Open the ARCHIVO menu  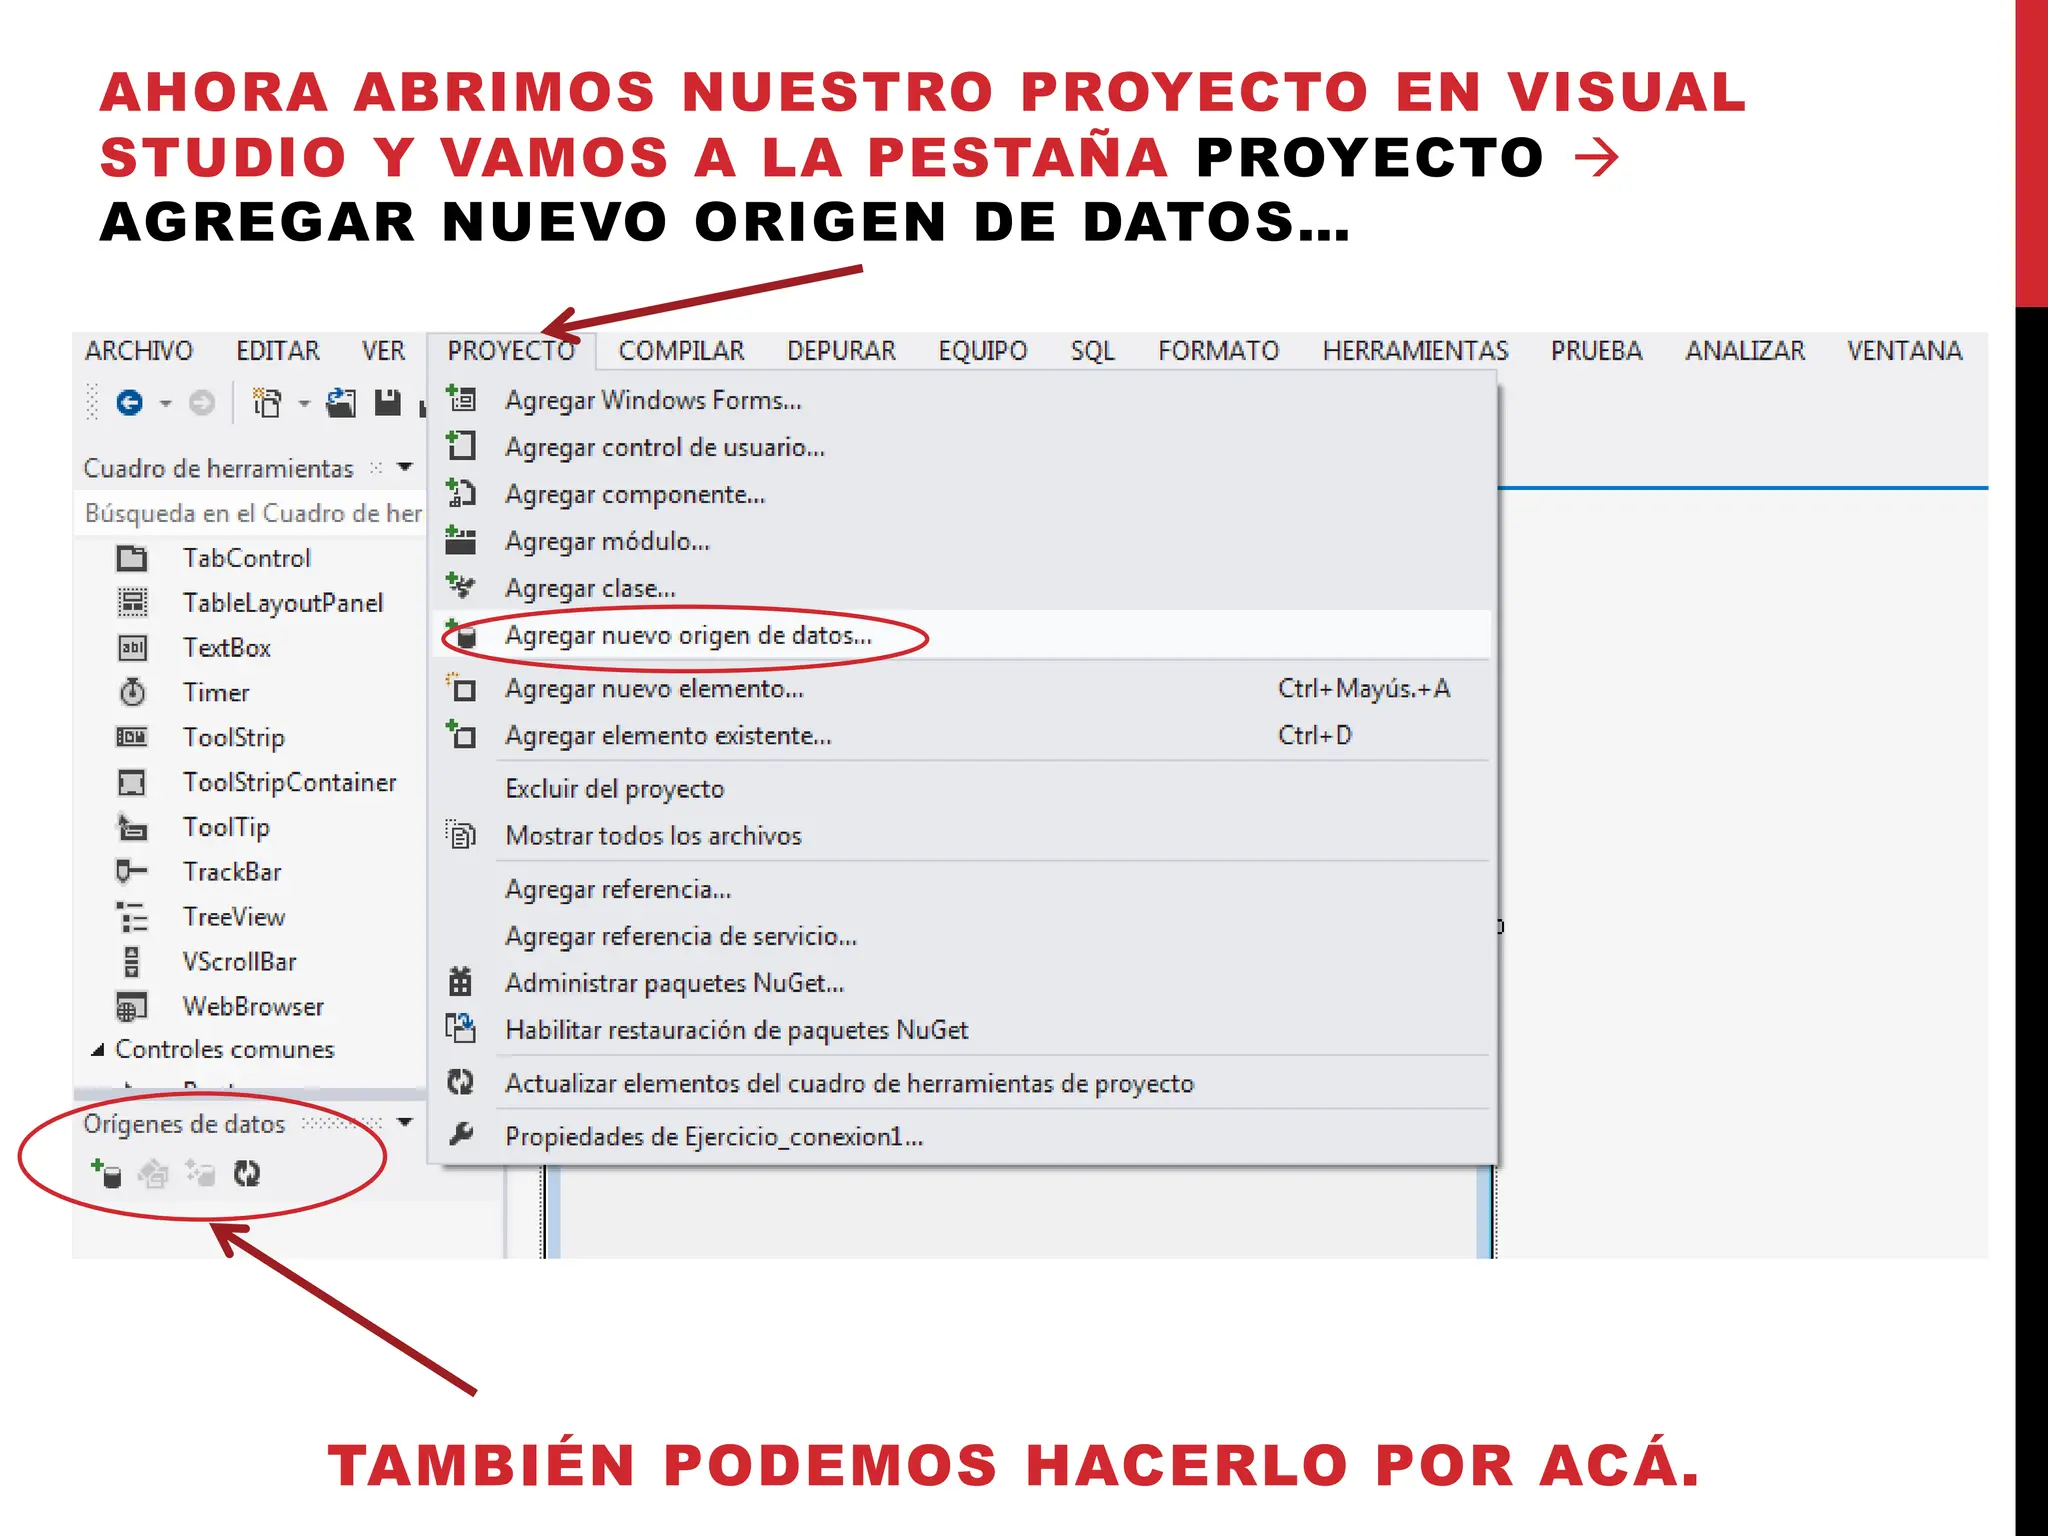tap(139, 351)
